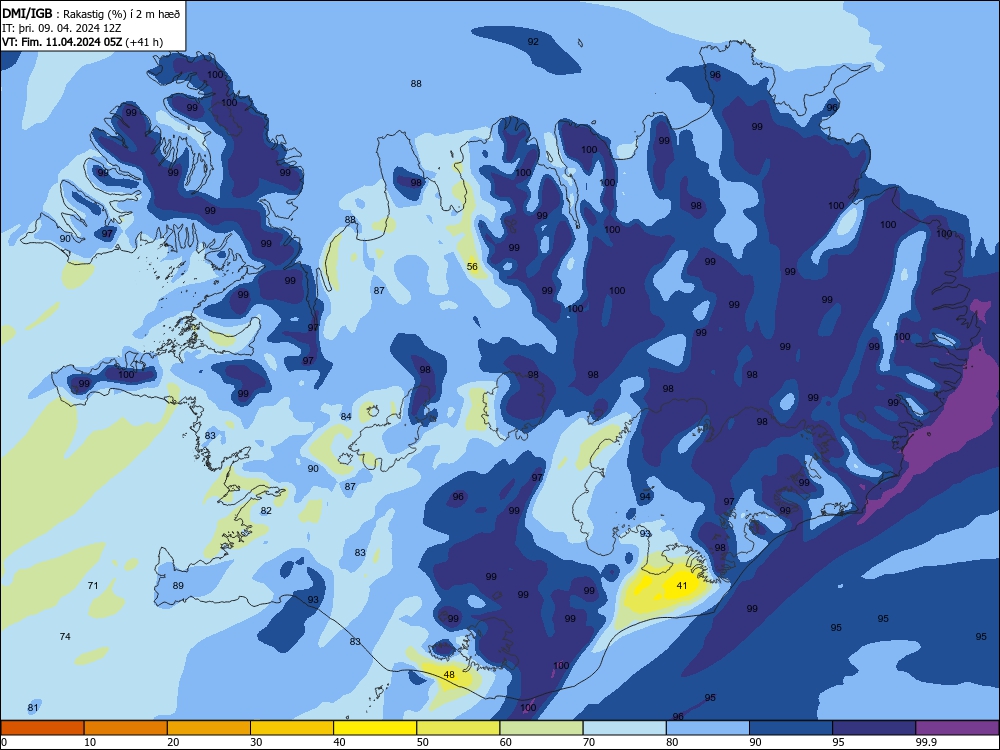Click the 95-99.9 navy legend swatch
Viewport: 1000px width, 750px height.
click(874, 728)
